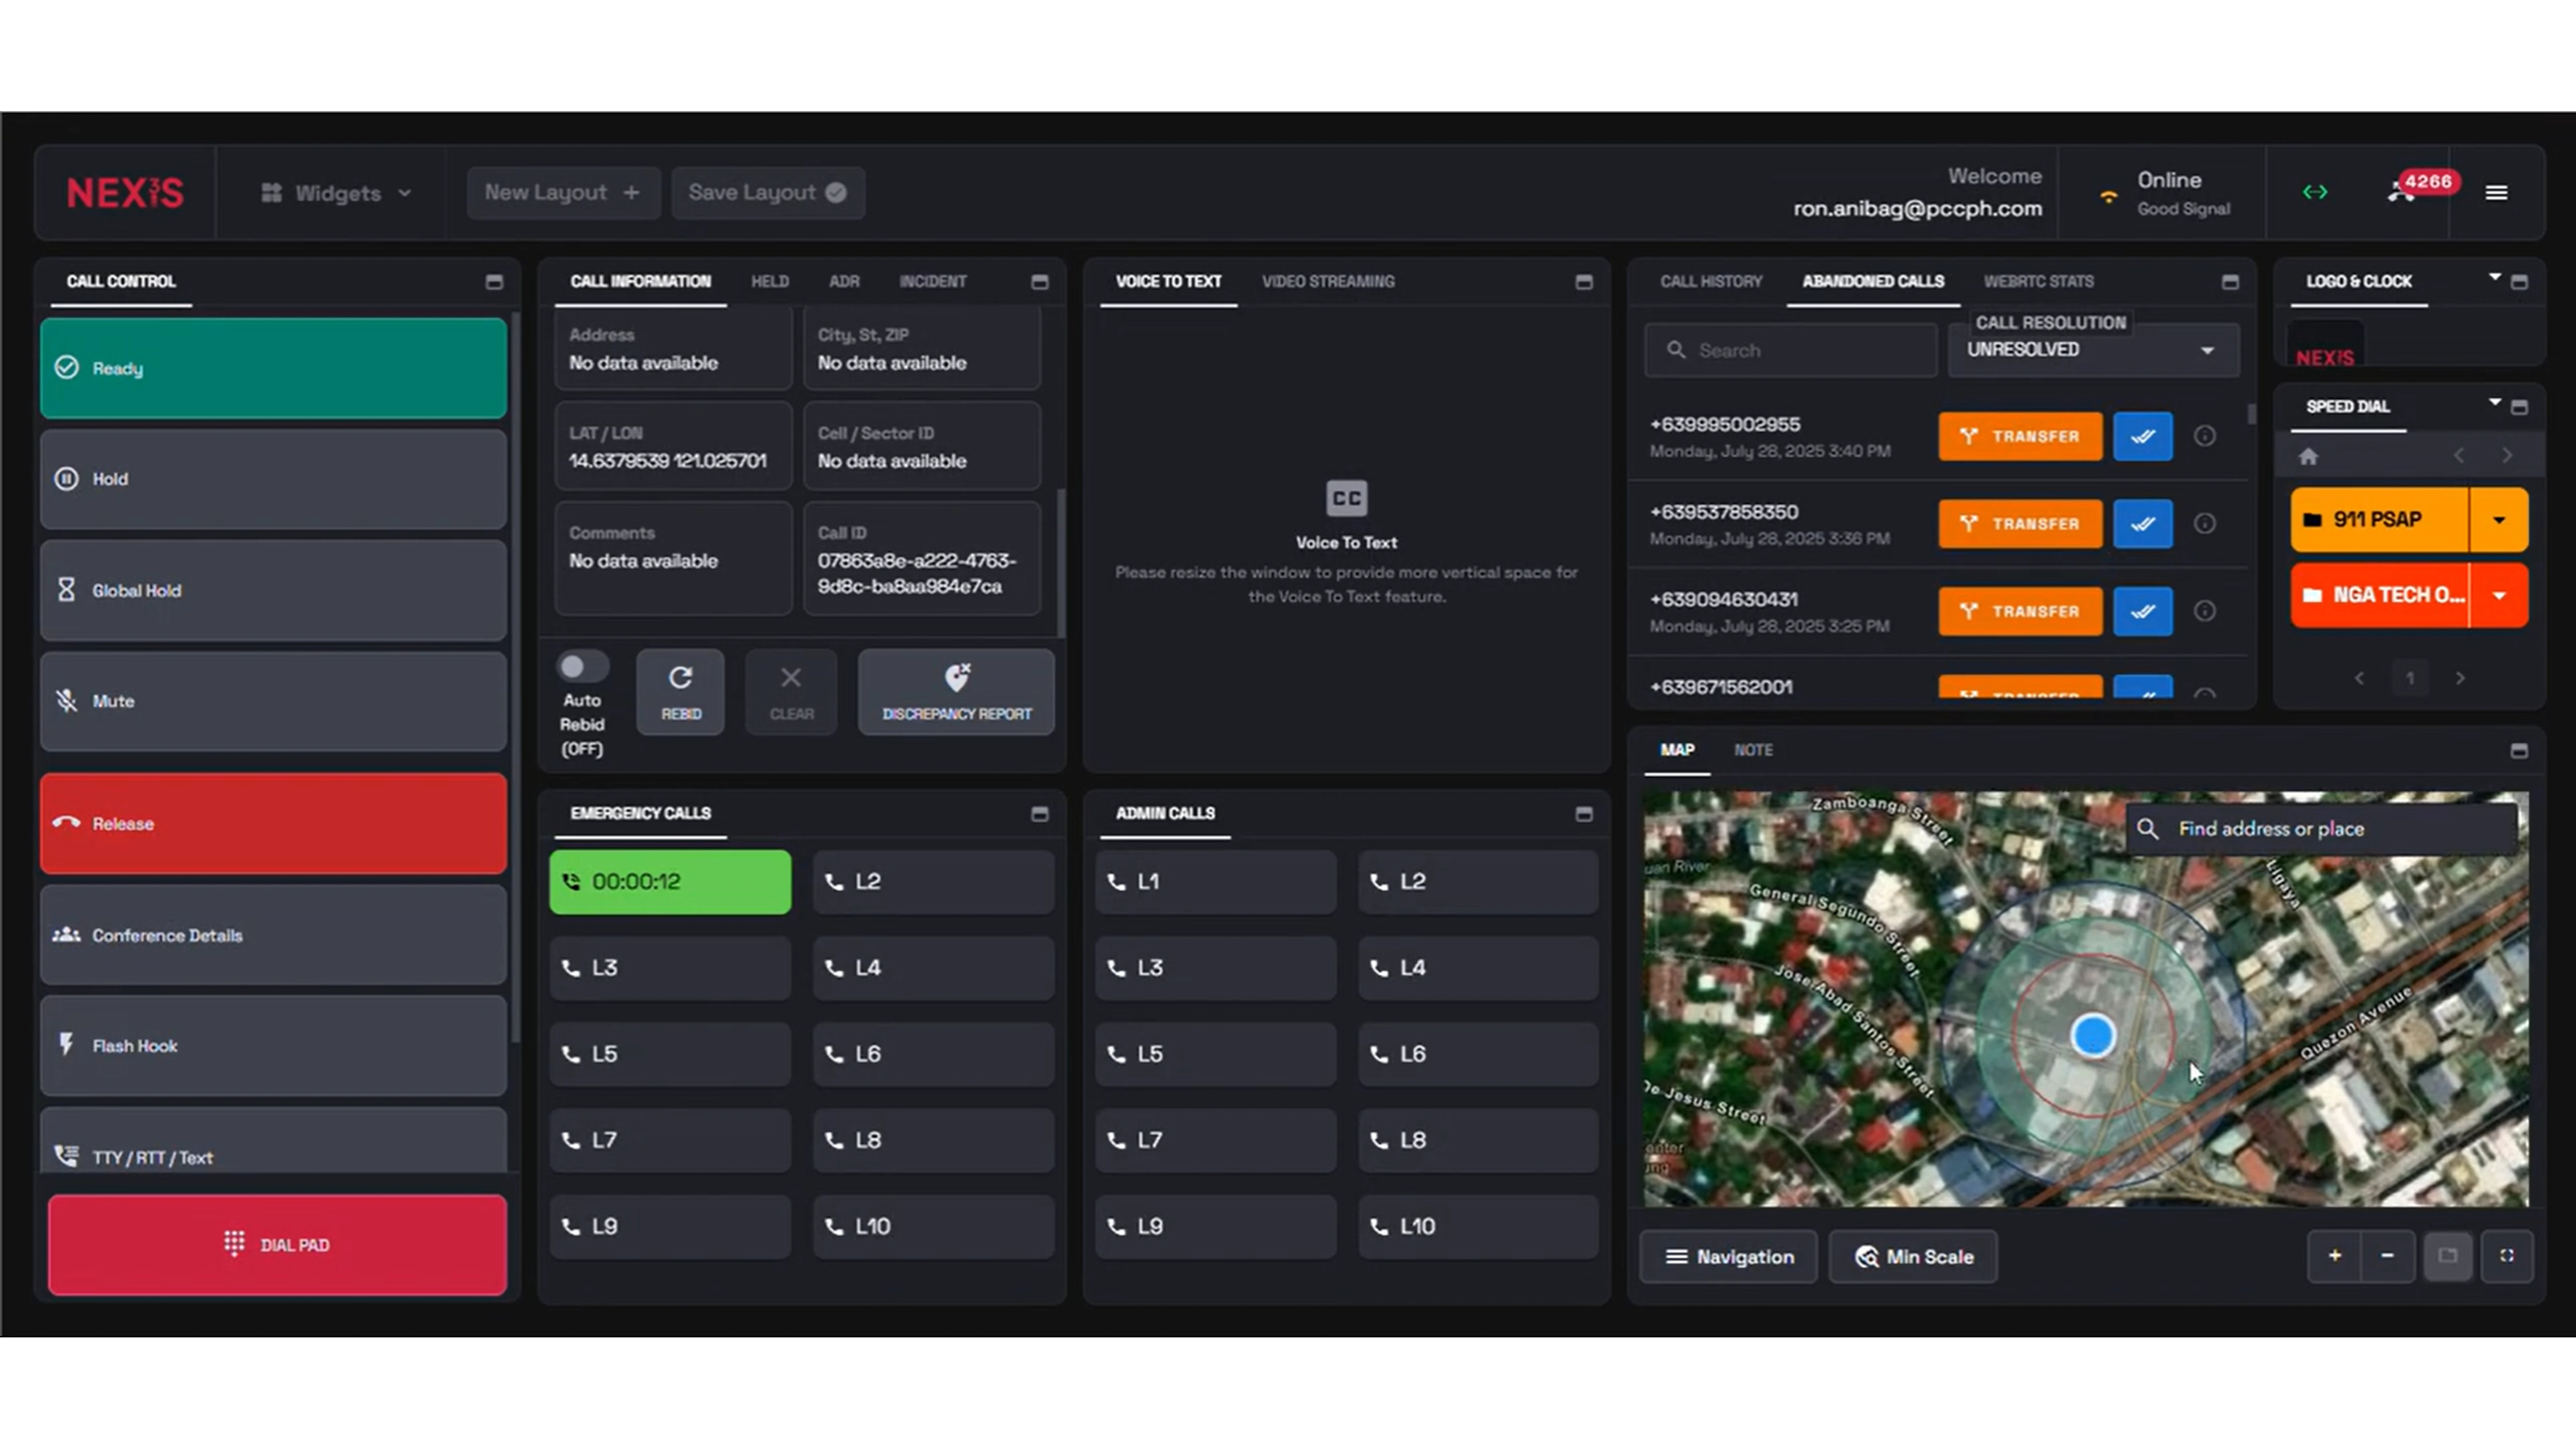2576x1449 pixels.
Task: Open the green connection arrows icon
Action: (2314, 192)
